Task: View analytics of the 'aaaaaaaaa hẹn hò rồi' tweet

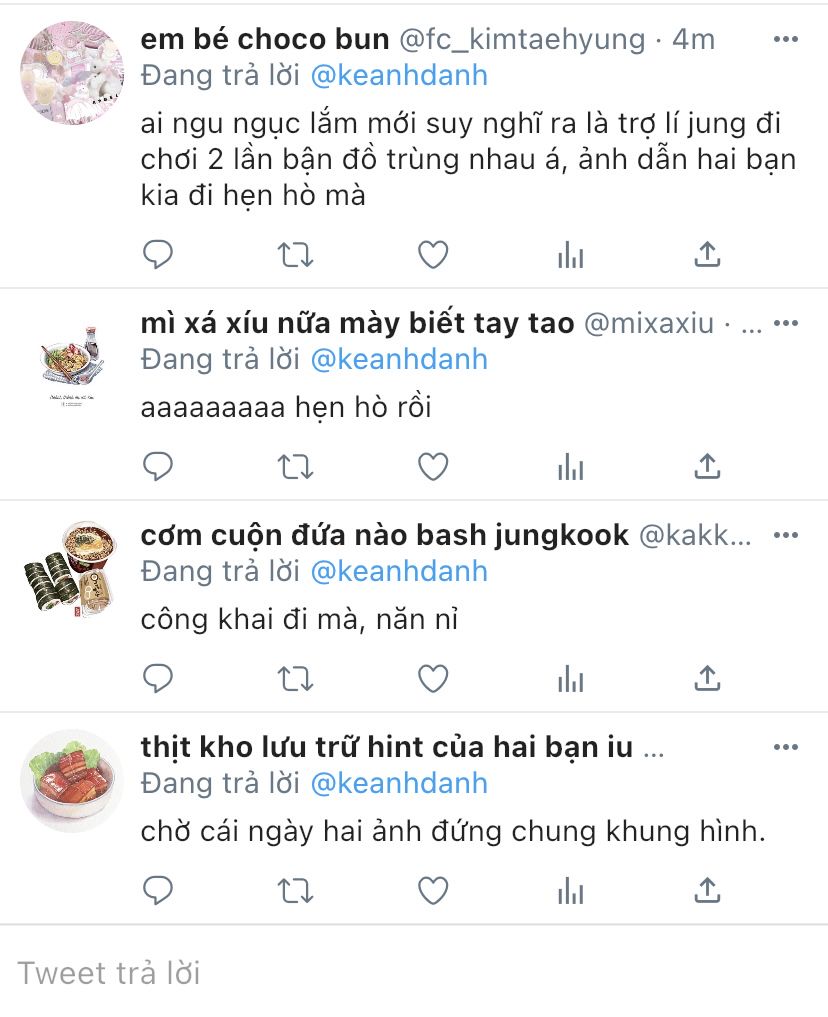Action: pos(571,466)
